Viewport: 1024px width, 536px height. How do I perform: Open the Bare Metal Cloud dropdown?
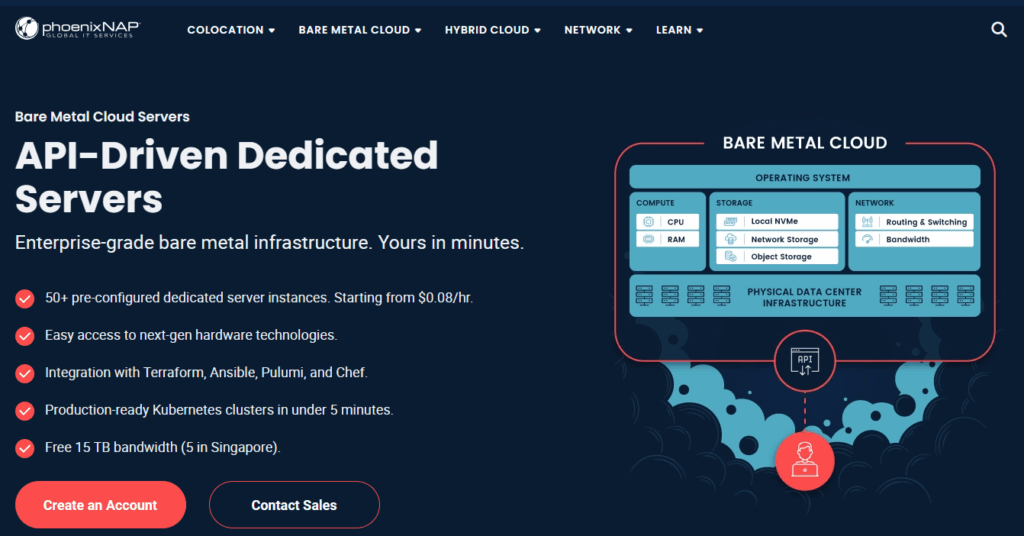tap(360, 30)
